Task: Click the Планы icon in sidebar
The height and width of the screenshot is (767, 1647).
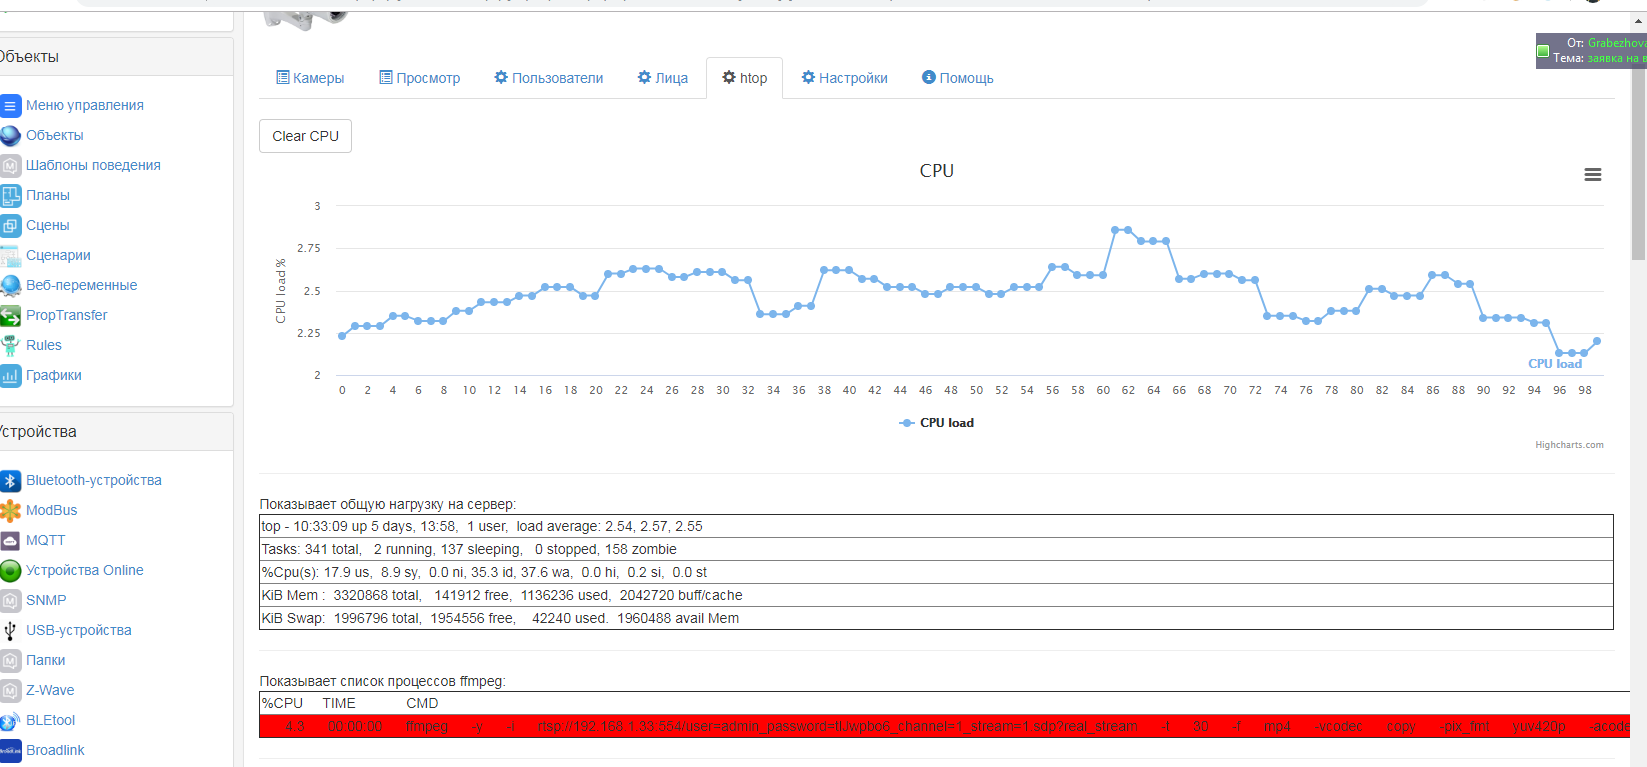Action: [10, 195]
